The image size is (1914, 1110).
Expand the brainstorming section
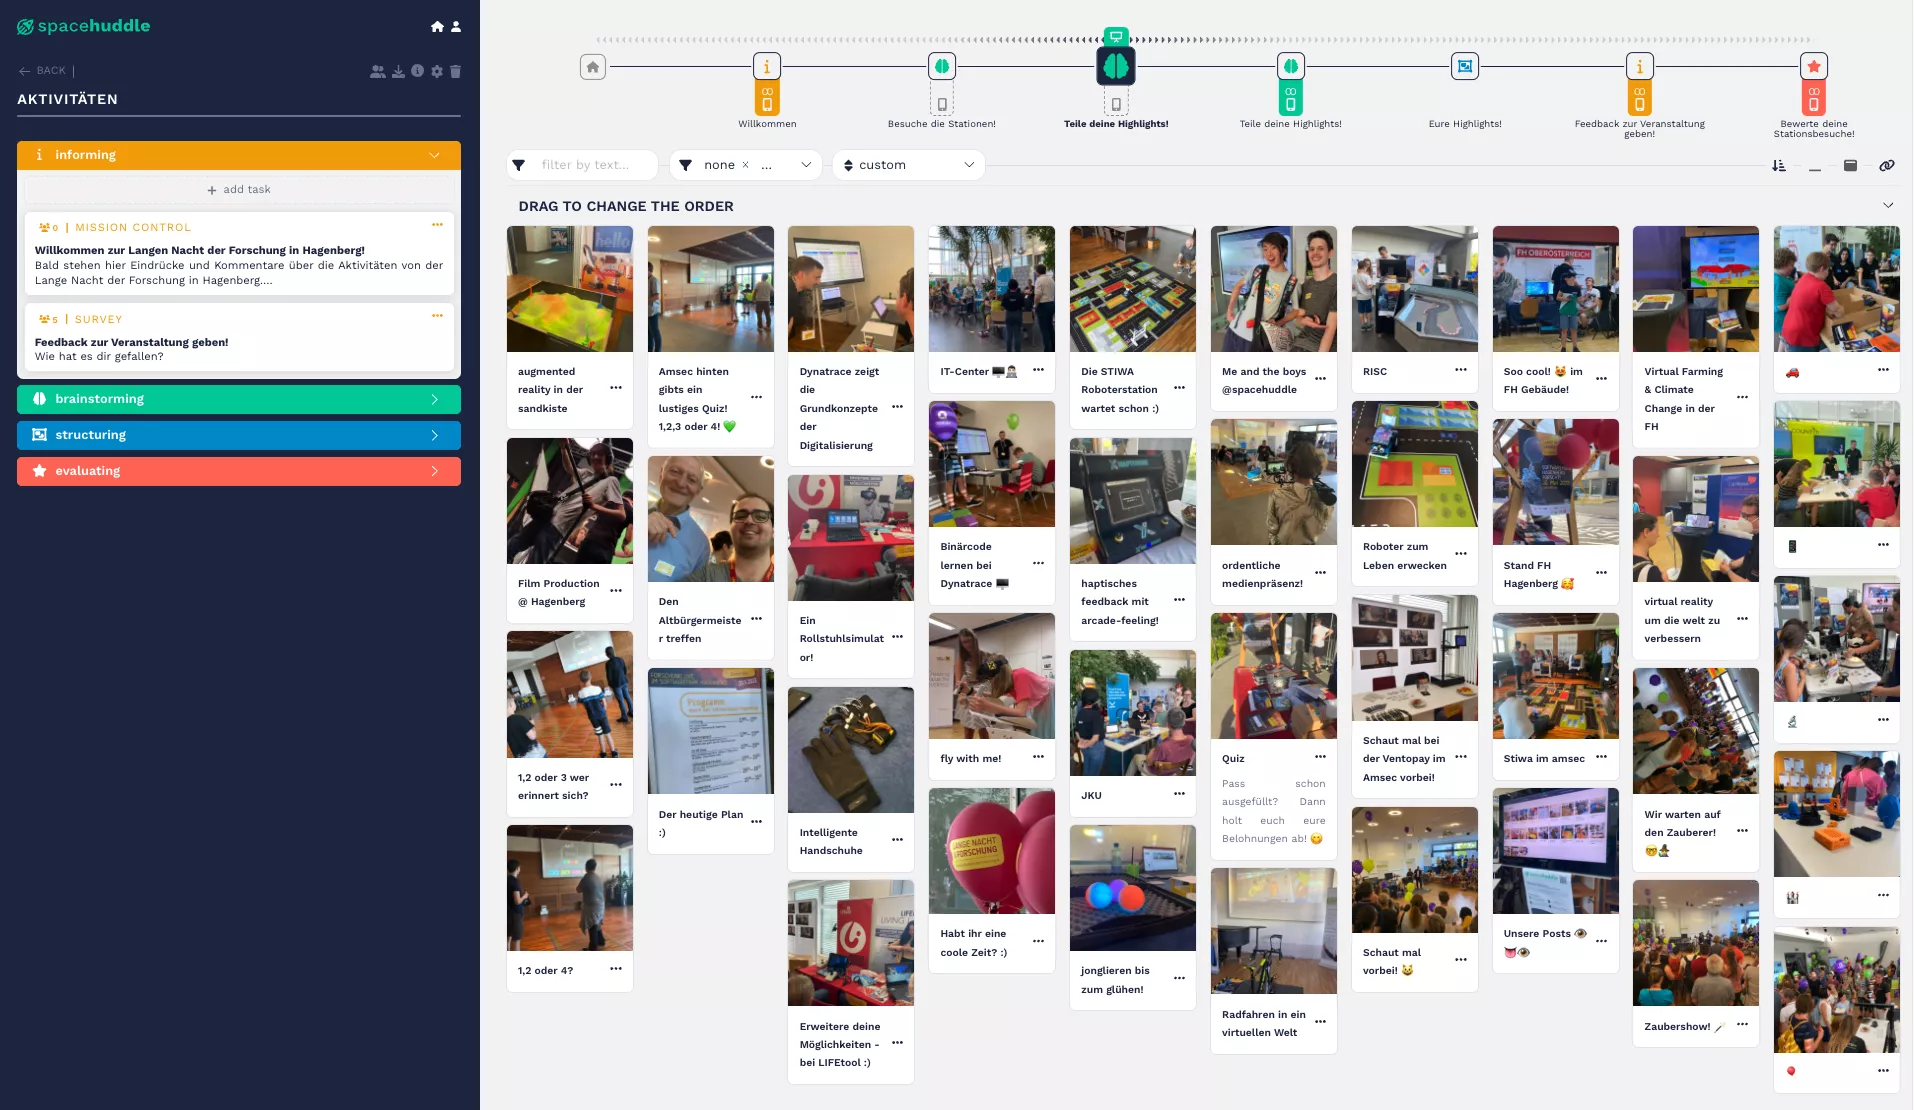click(238, 399)
